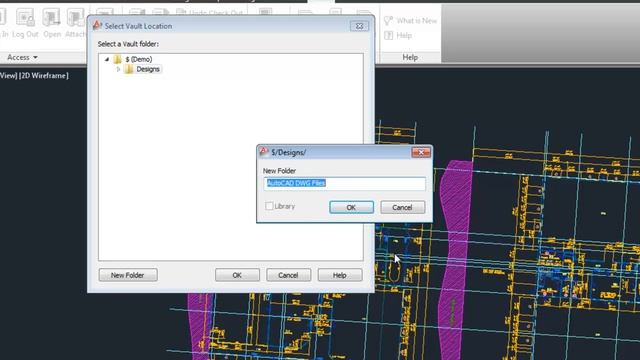The width and height of the screenshot is (640, 360).
Task: Click the $ (Demo) folder icon
Action: (118, 59)
